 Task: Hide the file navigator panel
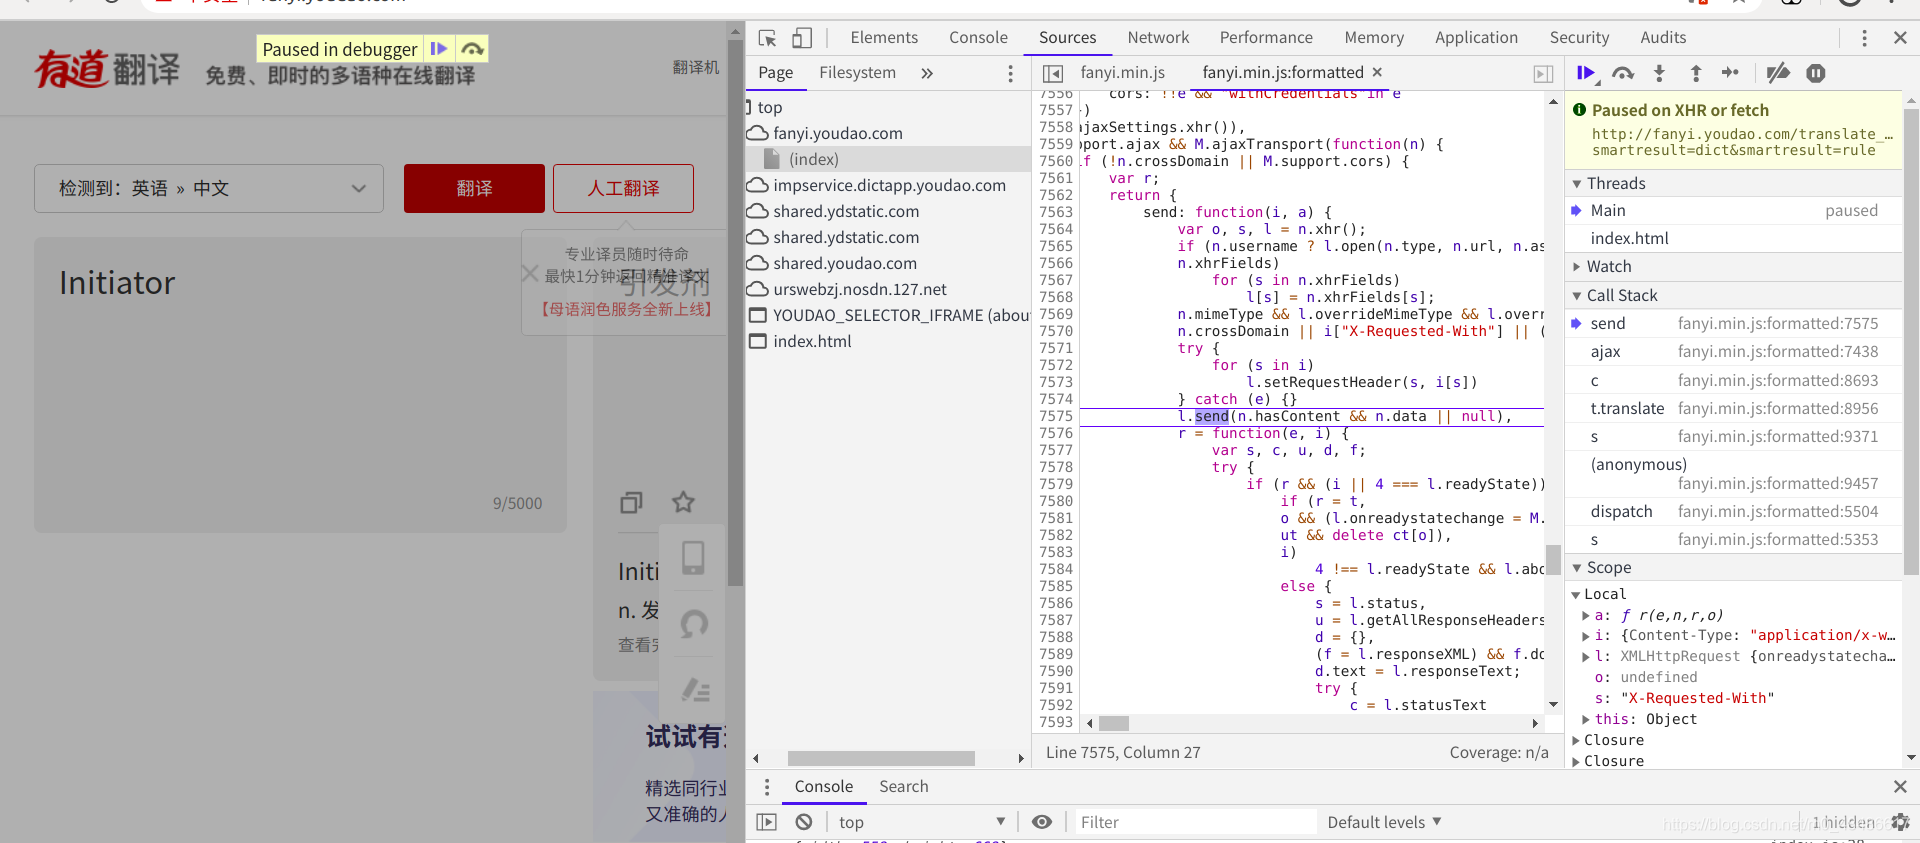pyautogui.click(x=1053, y=73)
